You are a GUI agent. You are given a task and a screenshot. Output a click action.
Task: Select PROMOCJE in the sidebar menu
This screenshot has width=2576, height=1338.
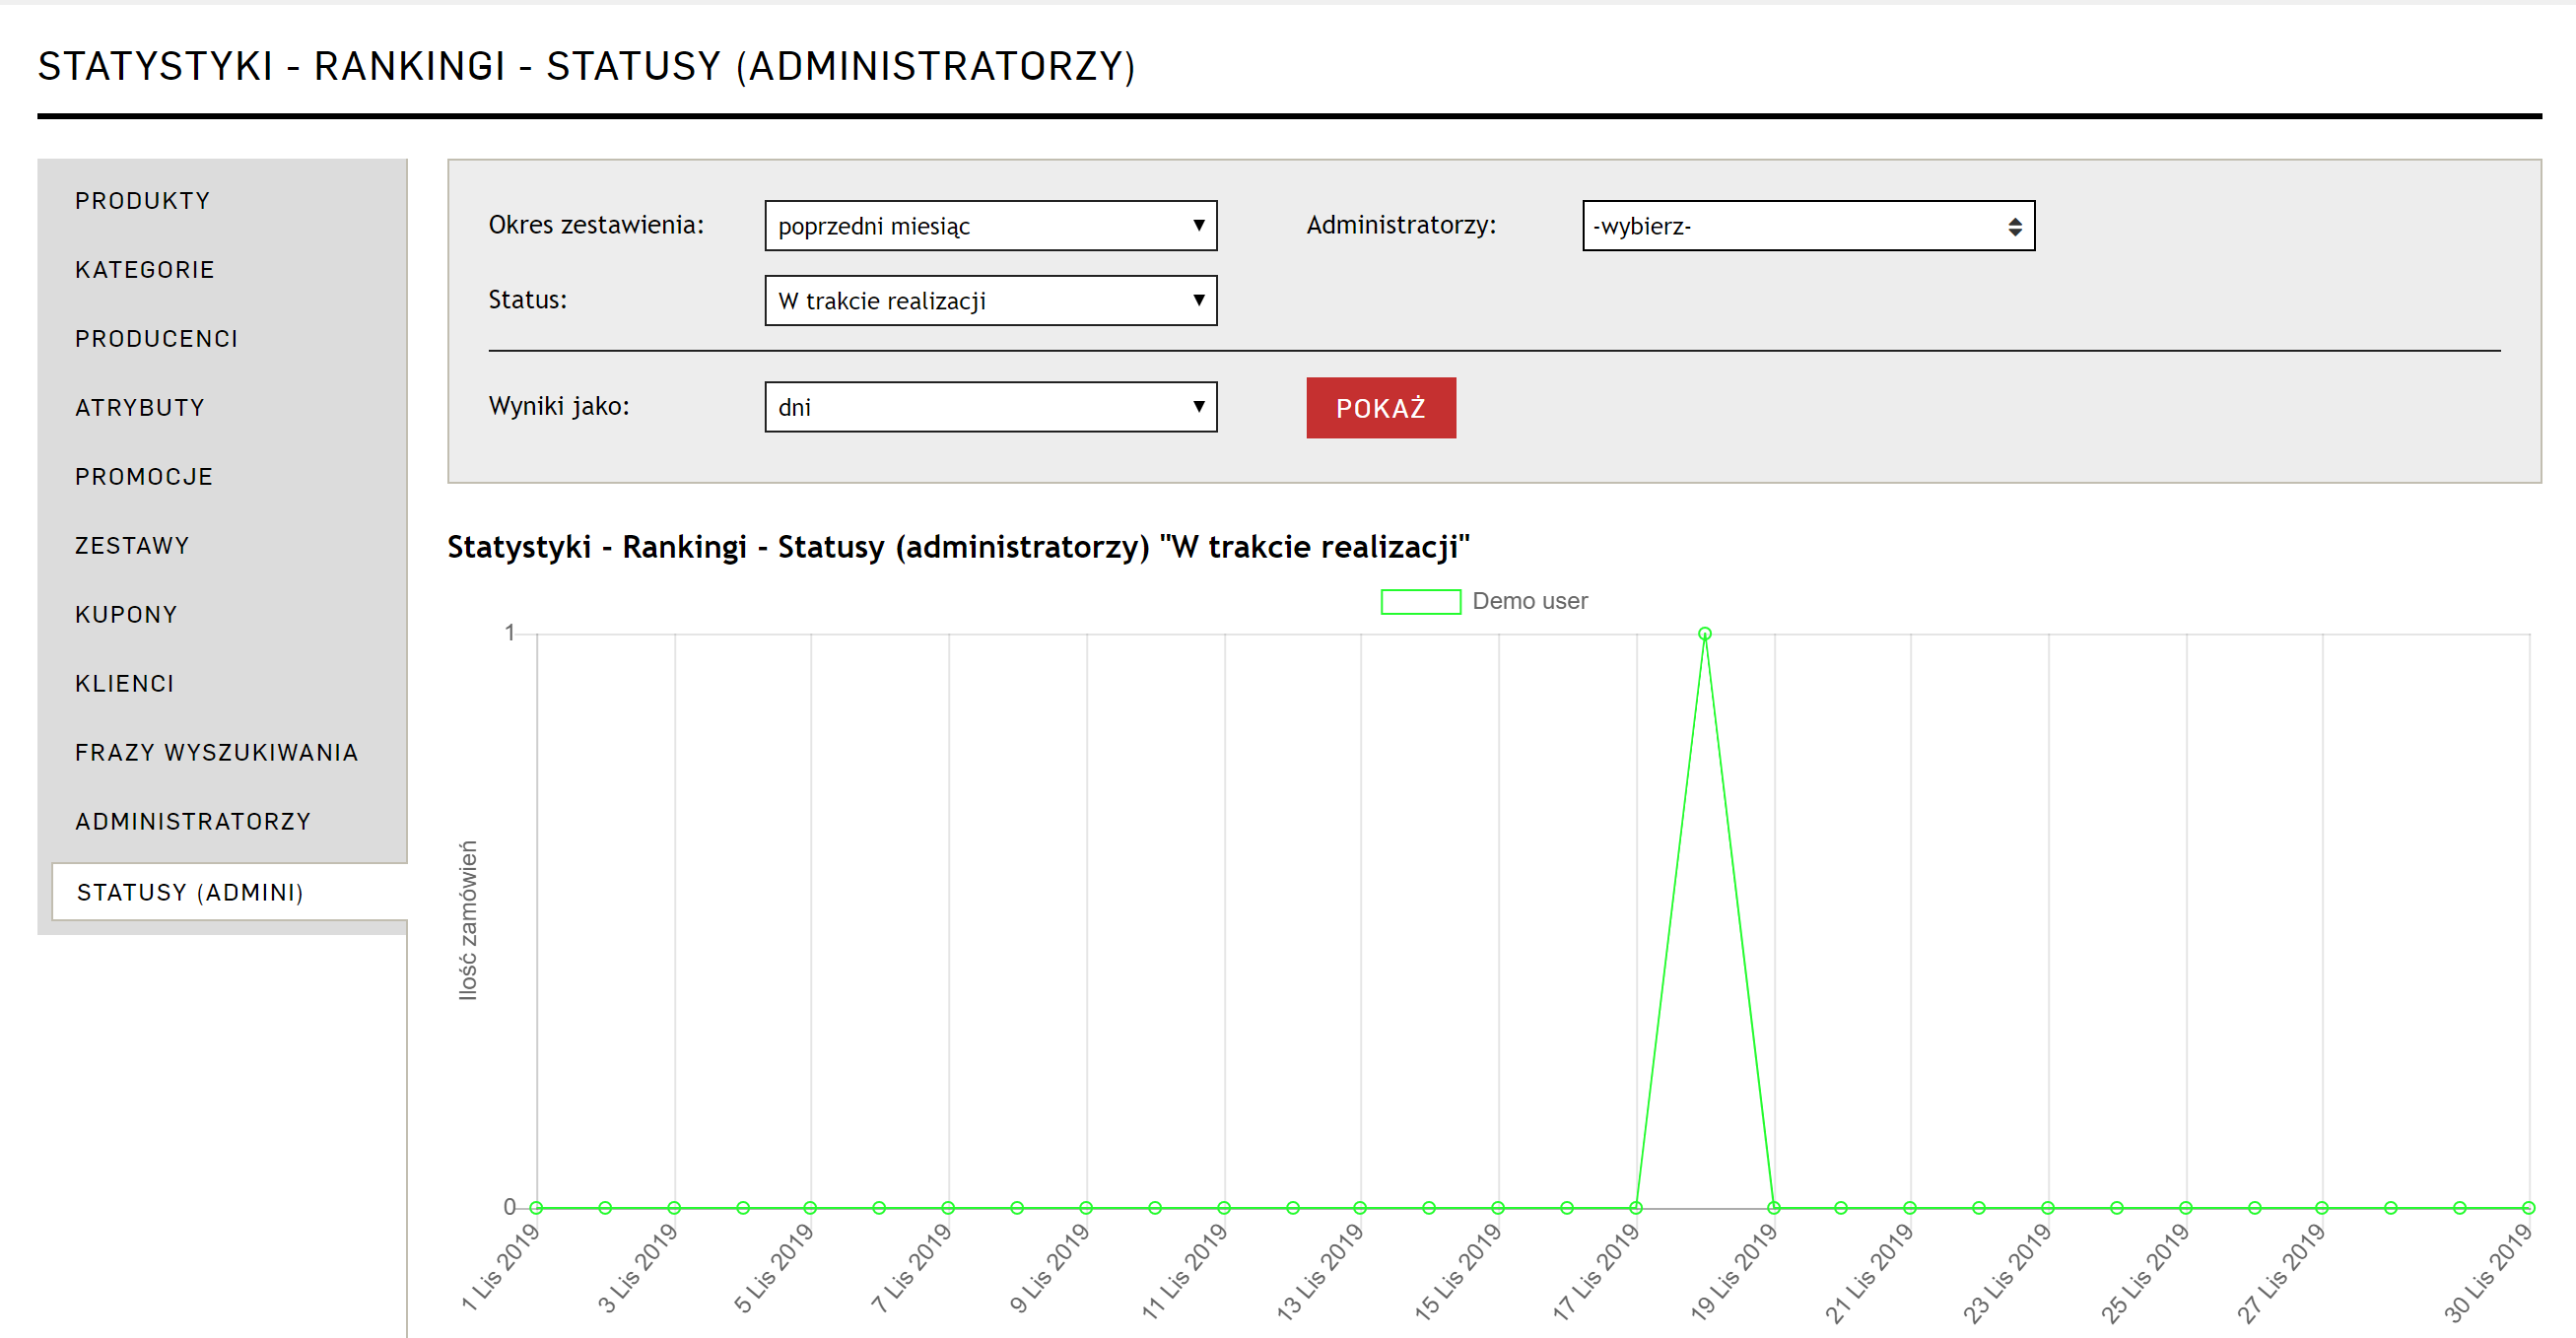[x=144, y=477]
